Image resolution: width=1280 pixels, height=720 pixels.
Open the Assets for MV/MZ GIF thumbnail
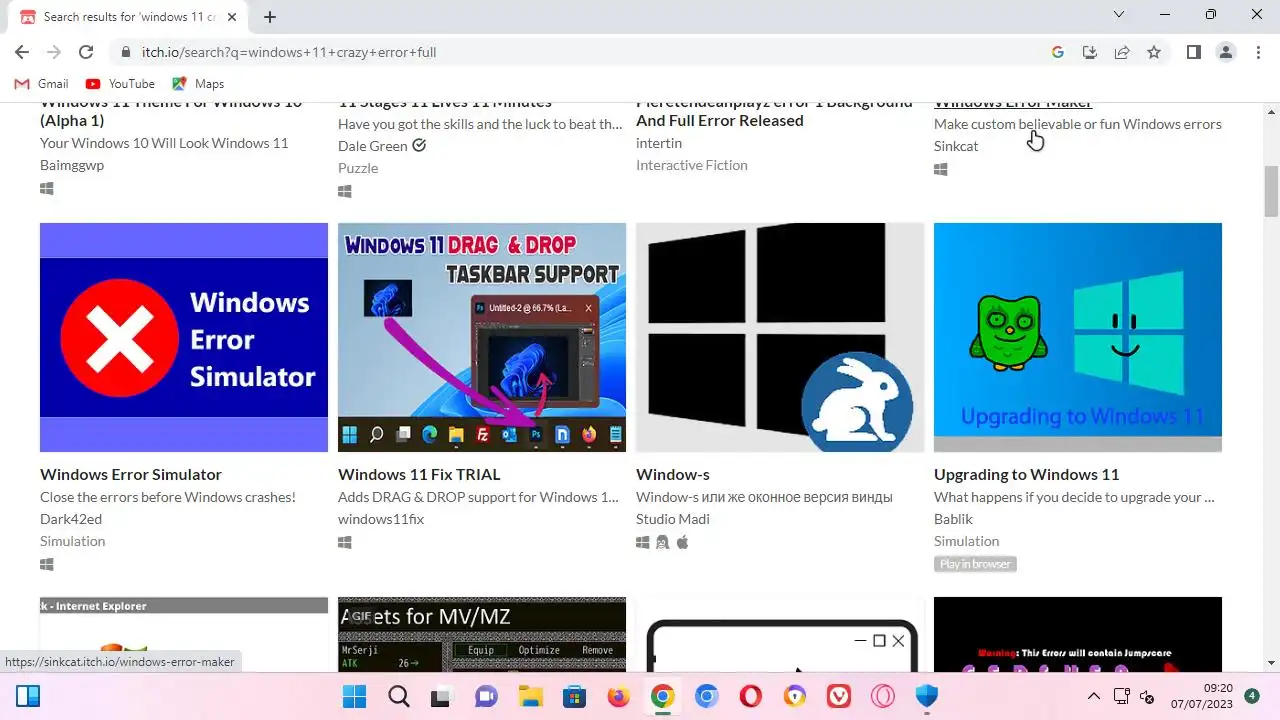482,634
